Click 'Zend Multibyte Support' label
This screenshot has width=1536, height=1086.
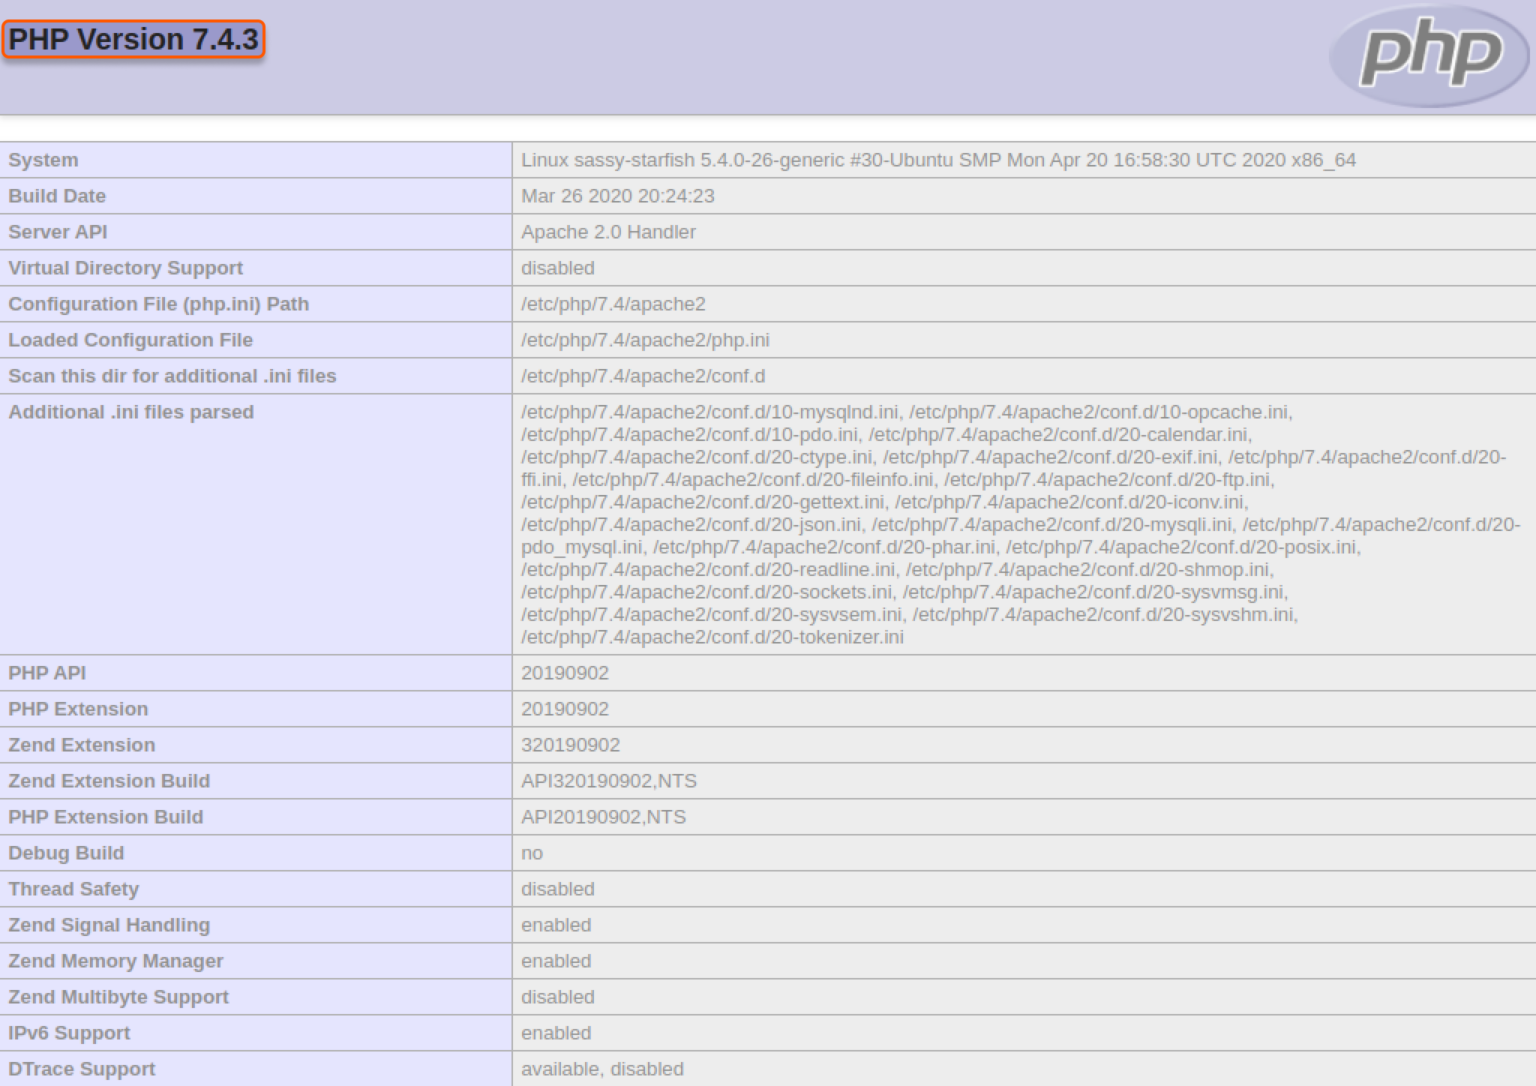click(119, 997)
